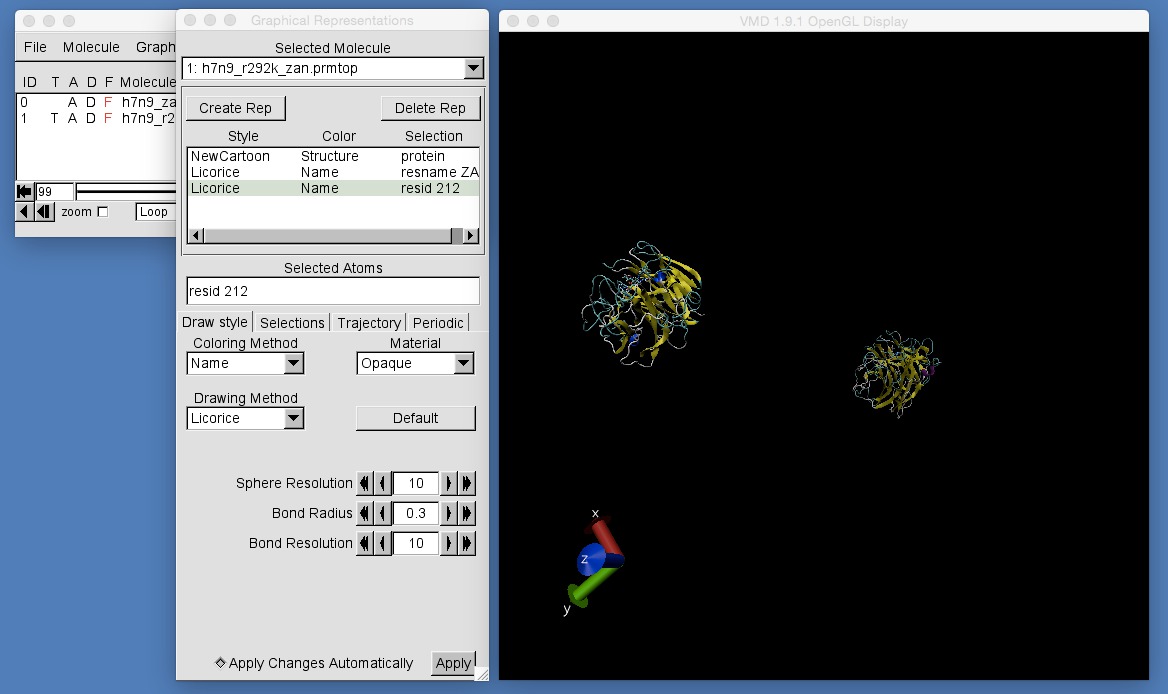Image resolution: width=1168 pixels, height=694 pixels.
Task: Click the Default button
Action: [x=416, y=418]
